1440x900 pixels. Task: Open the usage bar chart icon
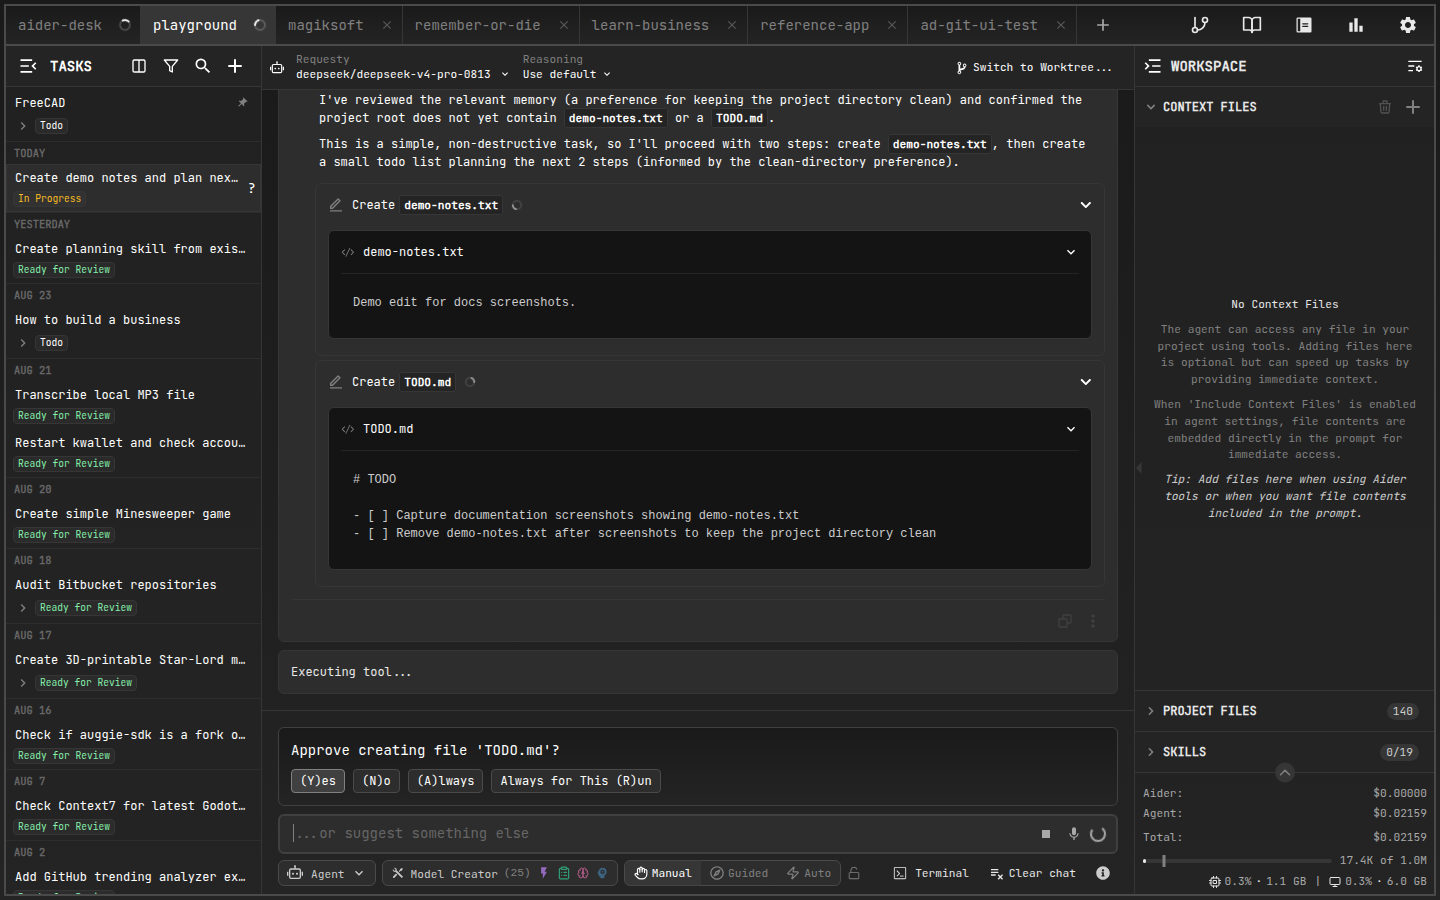click(1356, 25)
